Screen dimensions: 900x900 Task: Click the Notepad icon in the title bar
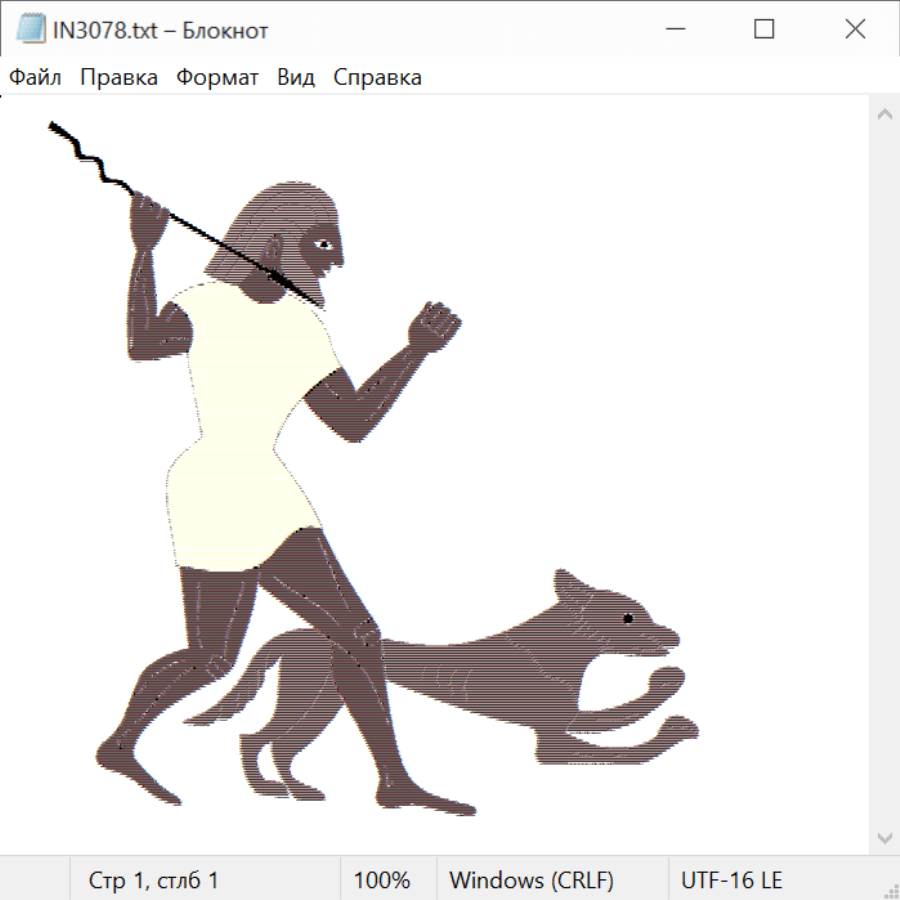tap(30, 30)
